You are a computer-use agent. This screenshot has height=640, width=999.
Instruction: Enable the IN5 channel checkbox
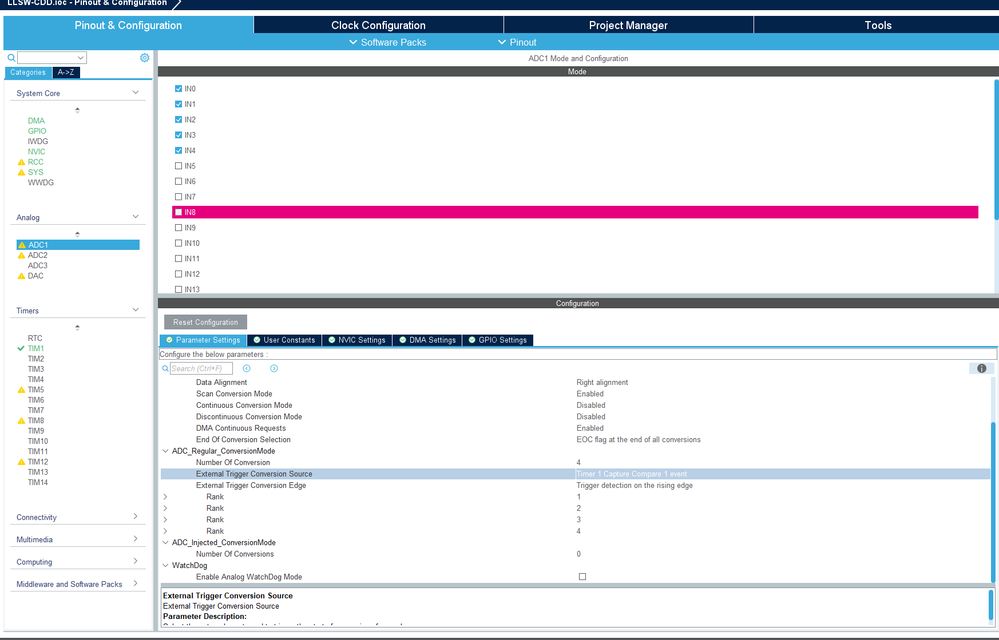[178, 166]
